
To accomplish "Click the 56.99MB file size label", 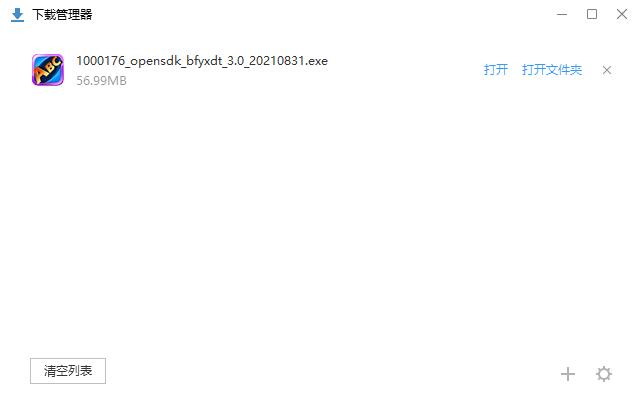I will pos(101,81).
